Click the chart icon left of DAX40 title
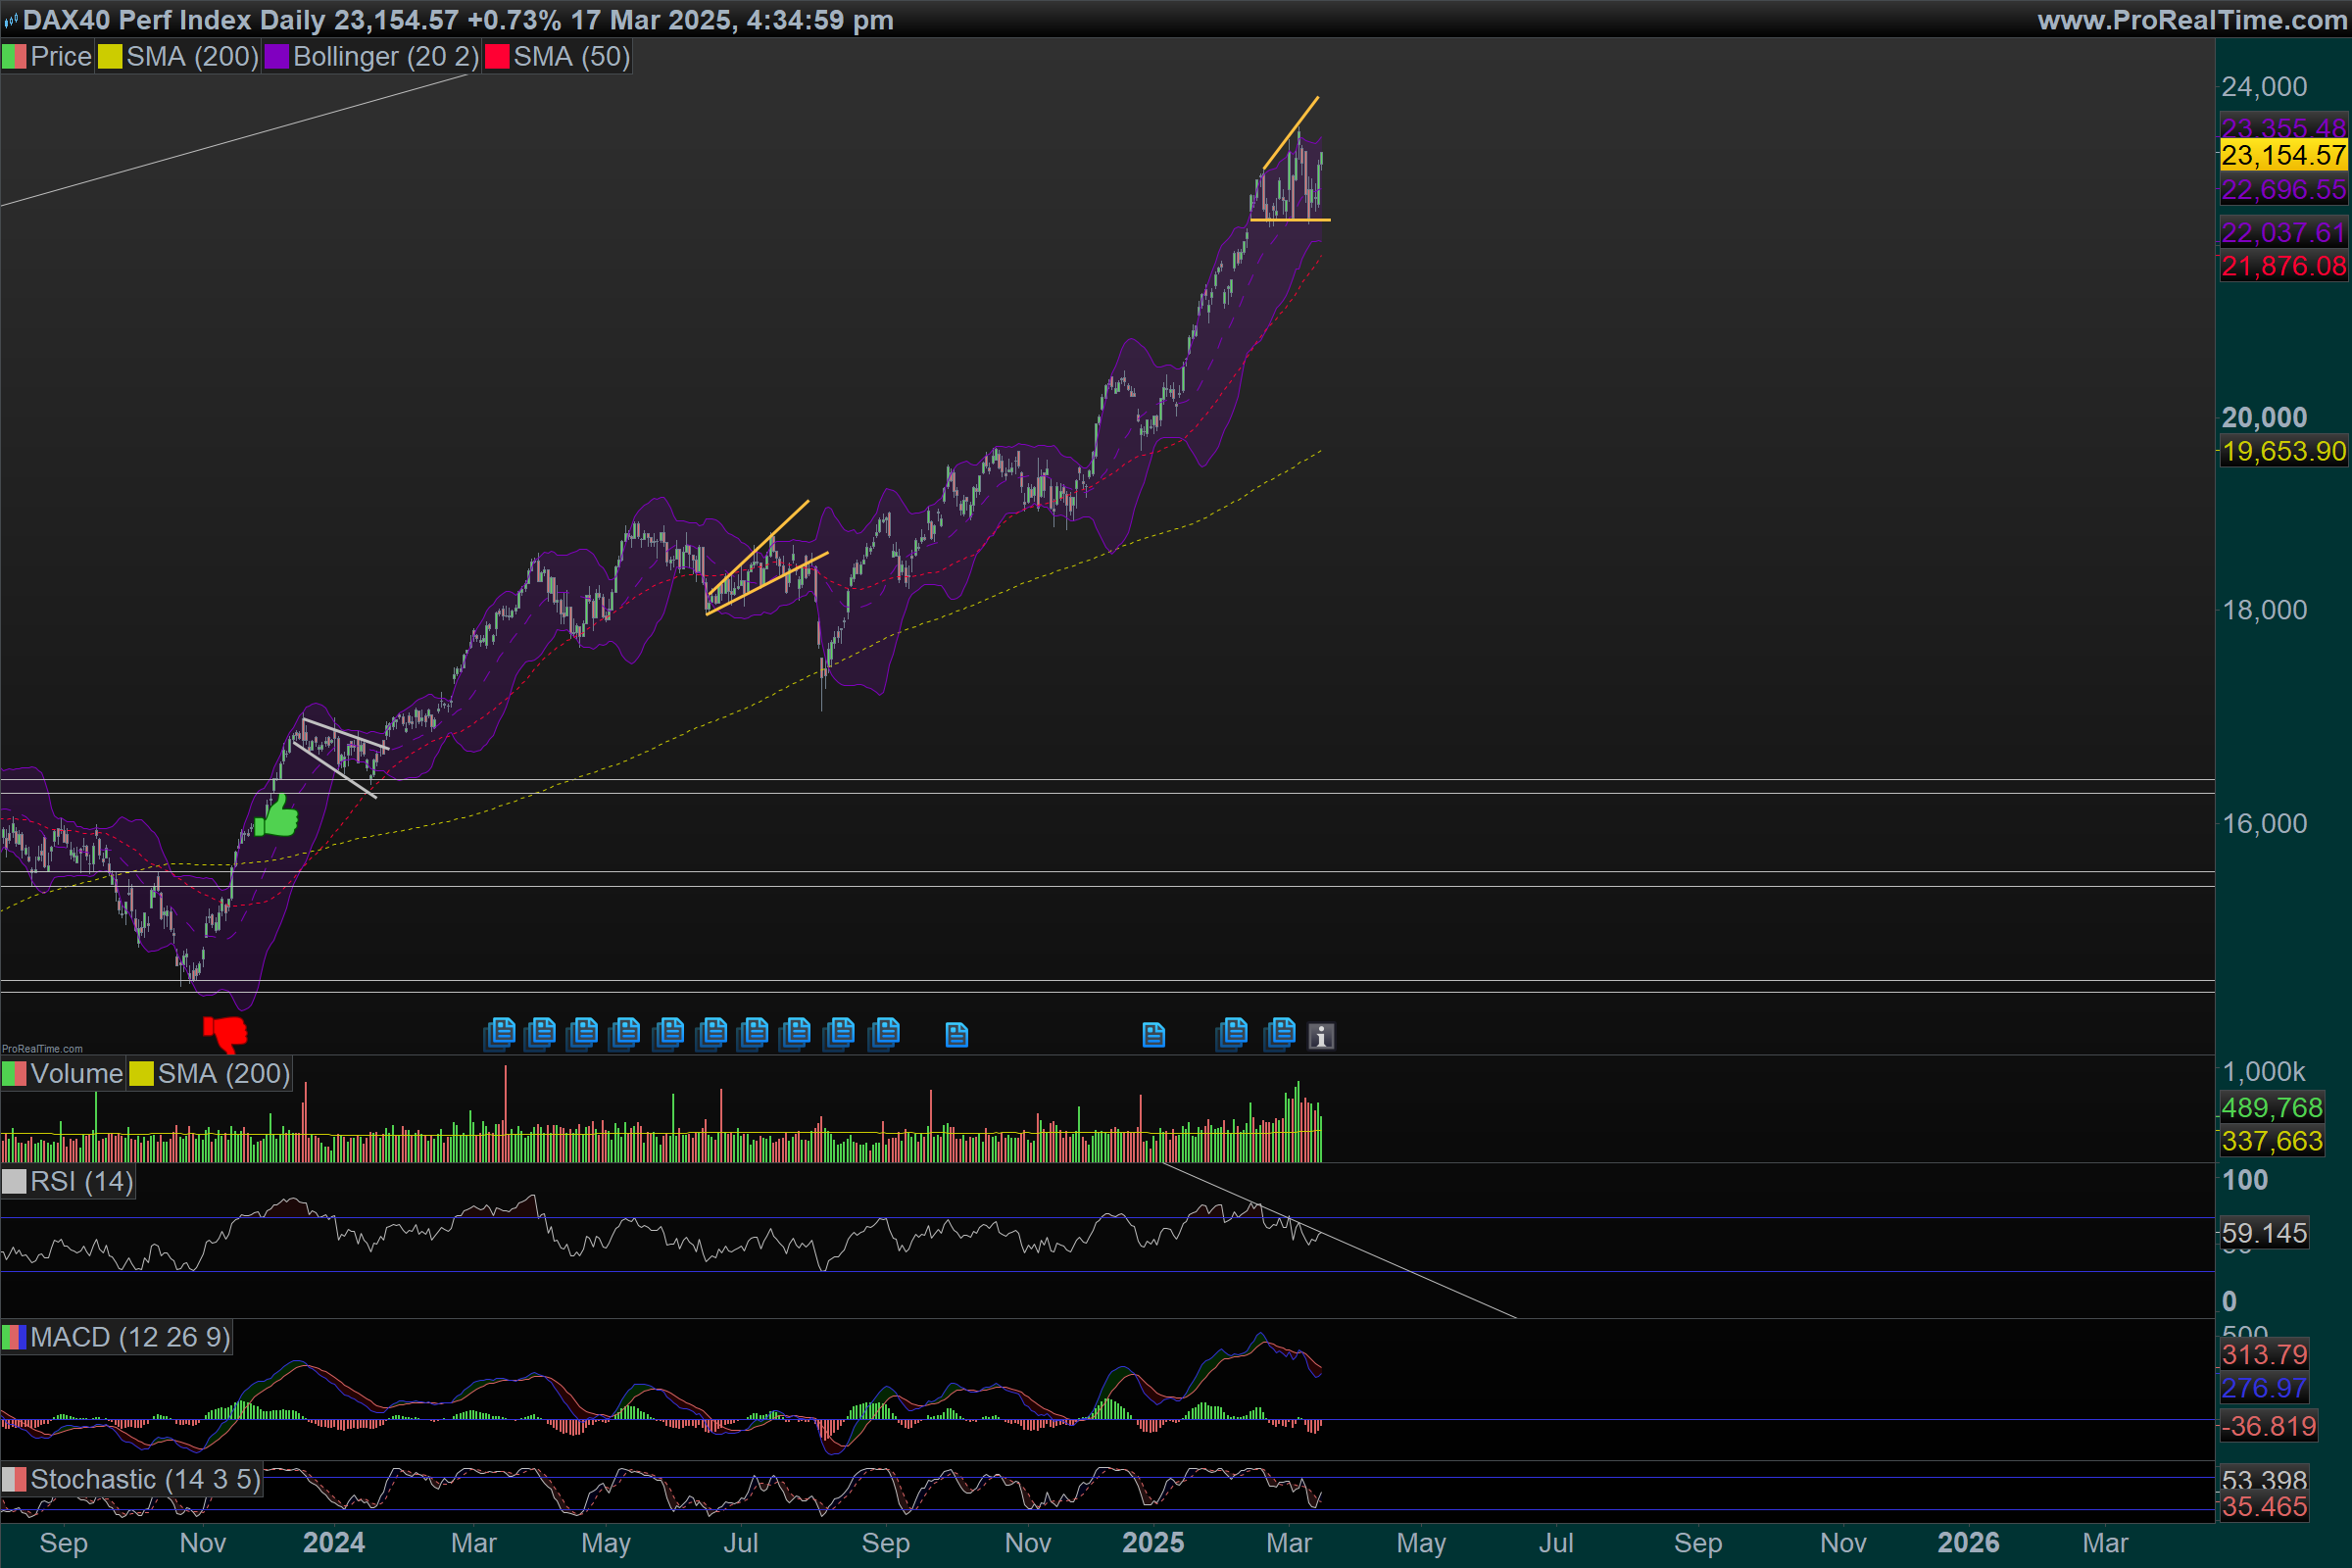The image size is (2352, 1568). click(11, 20)
